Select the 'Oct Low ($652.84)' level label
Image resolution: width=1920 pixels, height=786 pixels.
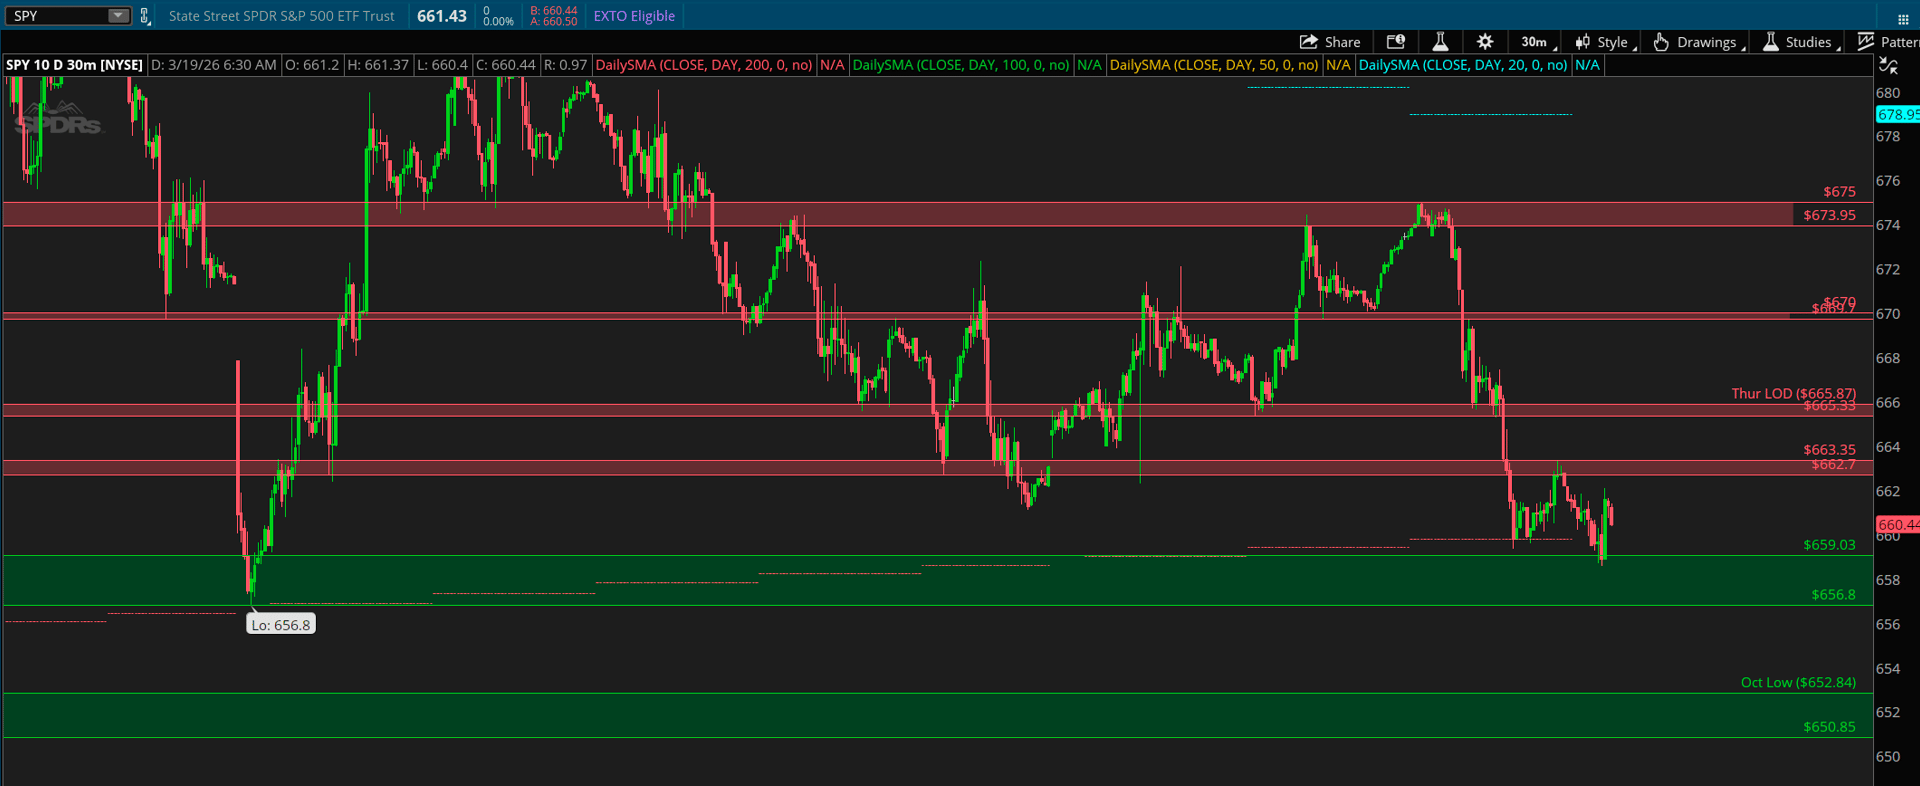pos(1798,683)
